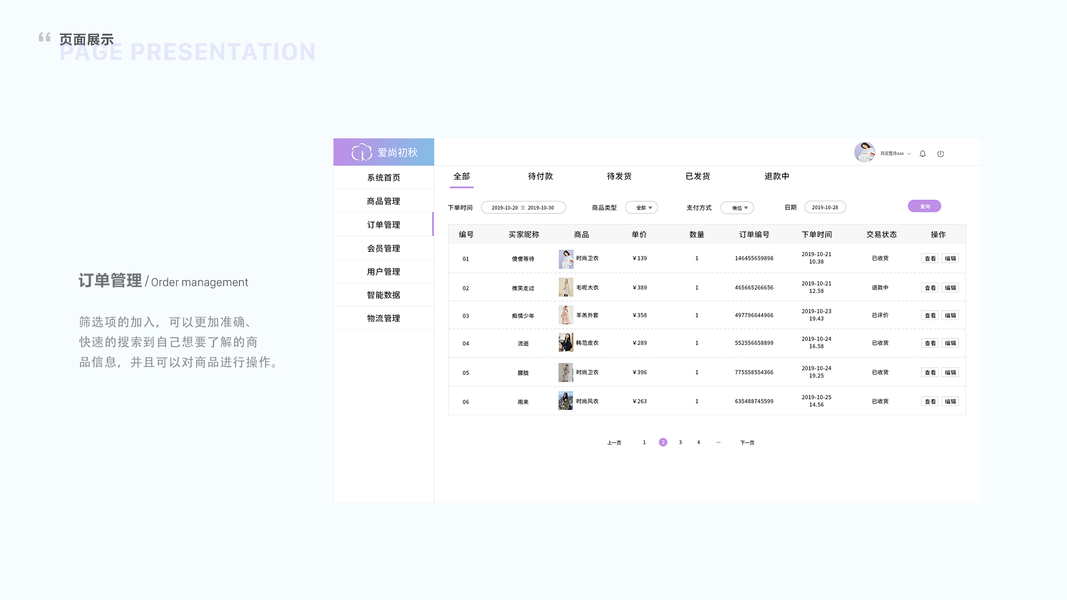Click order number 465665266656
This screenshot has height=600, width=1067.
(x=754, y=288)
